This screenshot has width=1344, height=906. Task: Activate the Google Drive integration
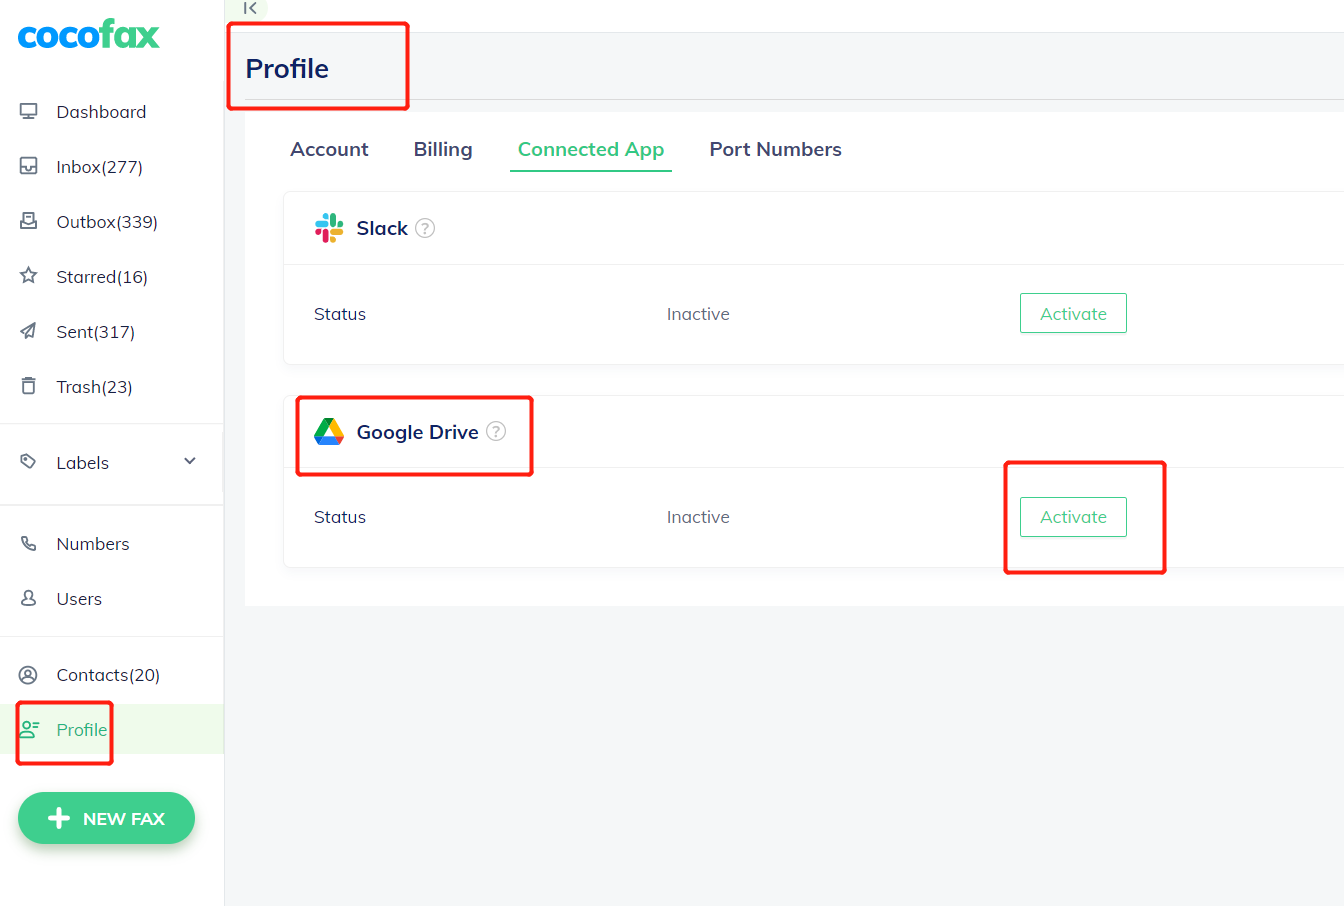(1073, 517)
